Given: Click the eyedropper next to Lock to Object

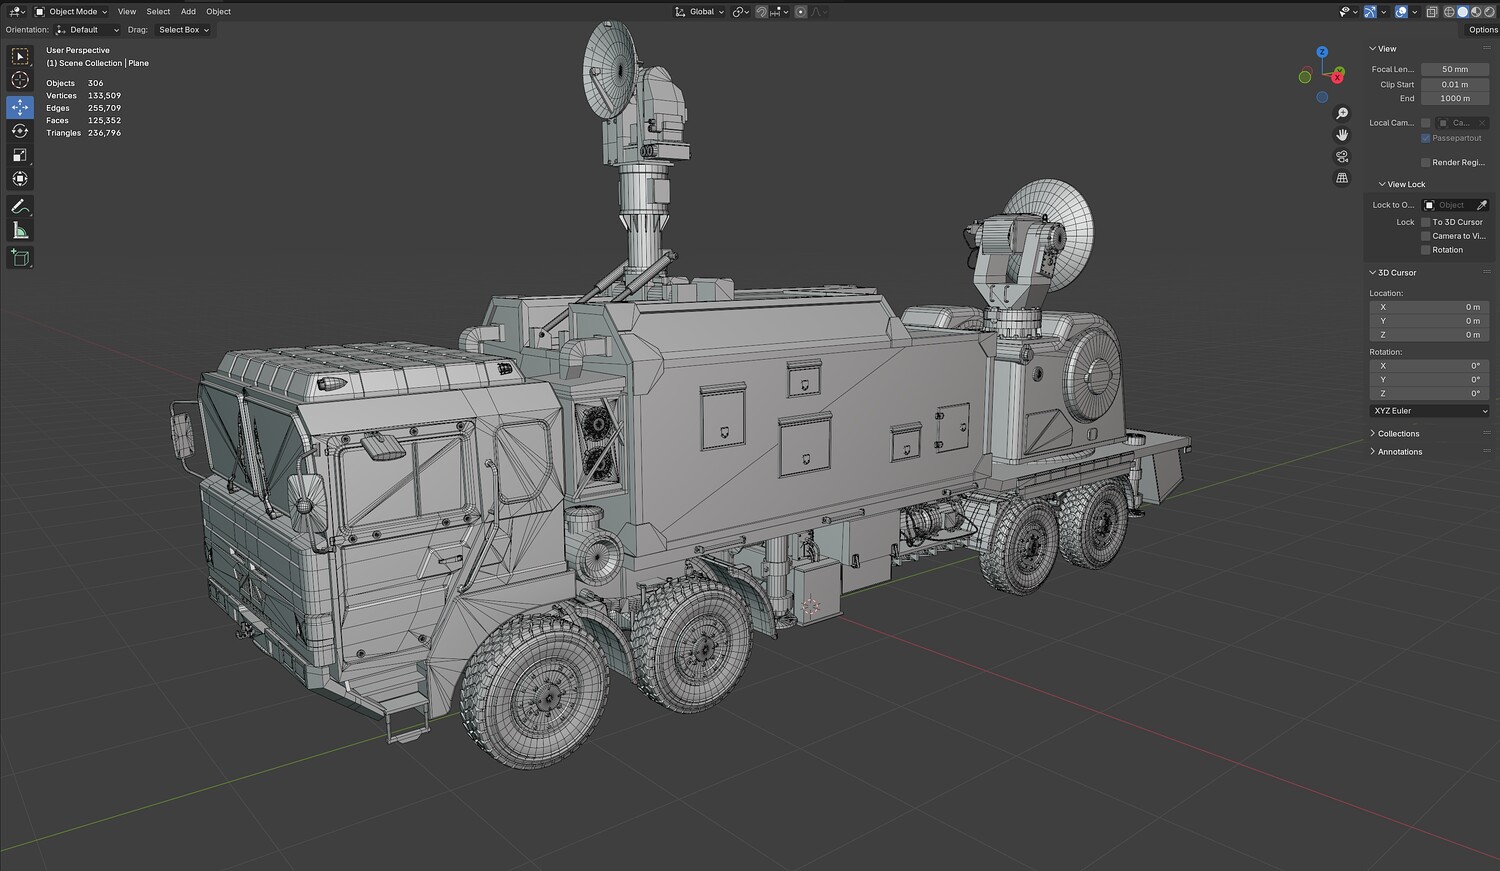Looking at the screenshot, I should (1482, 205).
